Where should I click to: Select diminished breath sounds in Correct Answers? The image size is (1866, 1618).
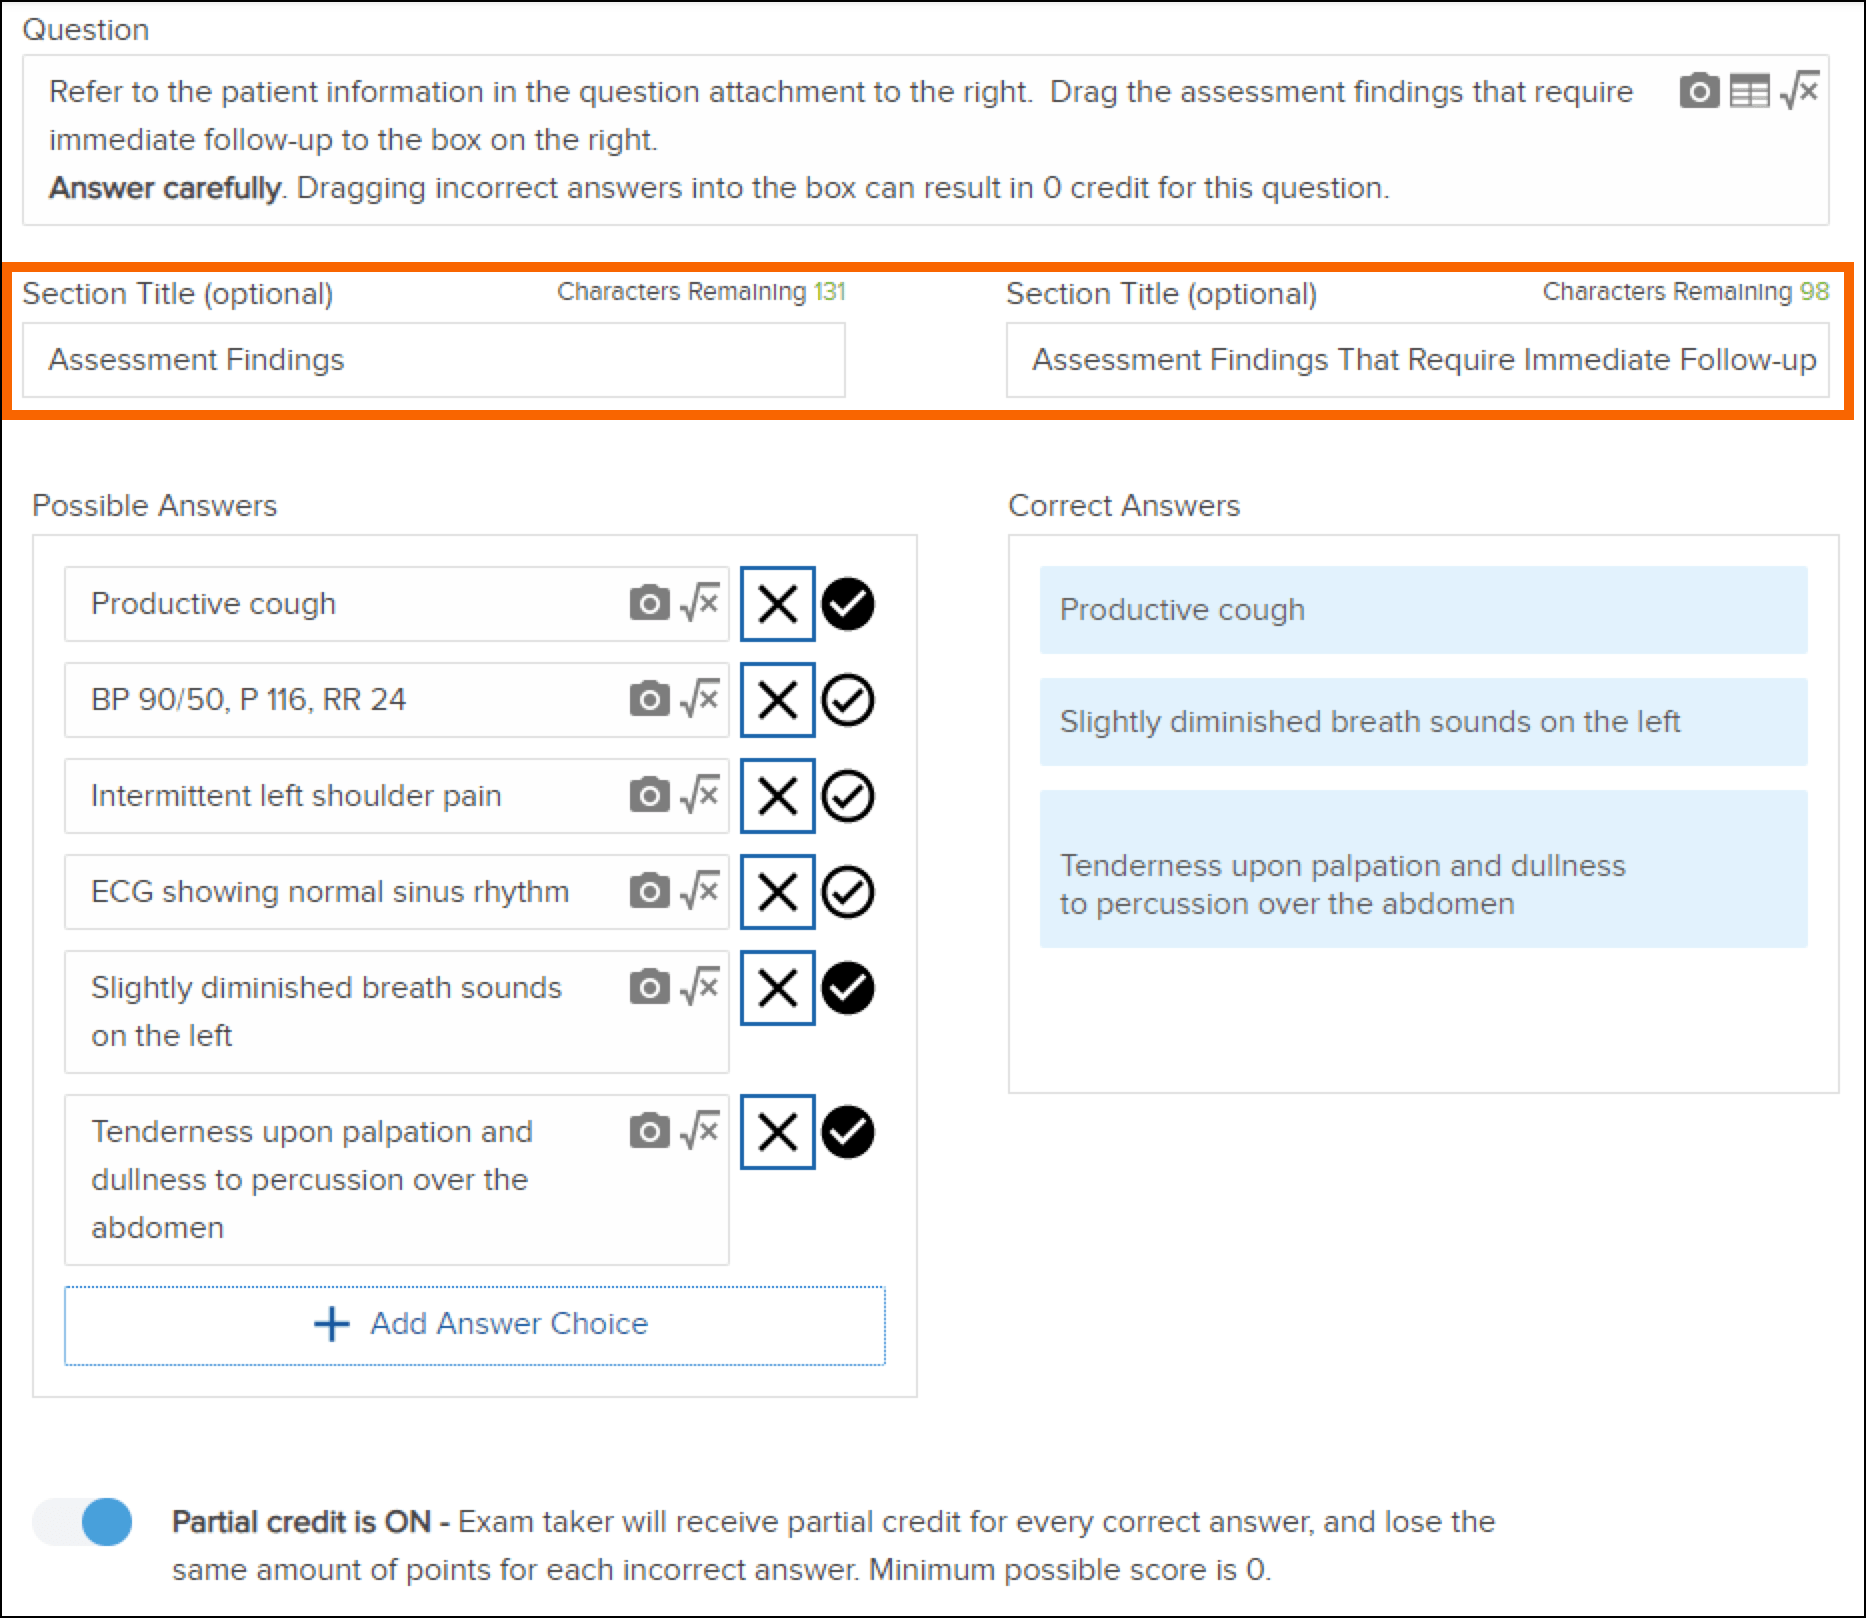coord(1422,721)
